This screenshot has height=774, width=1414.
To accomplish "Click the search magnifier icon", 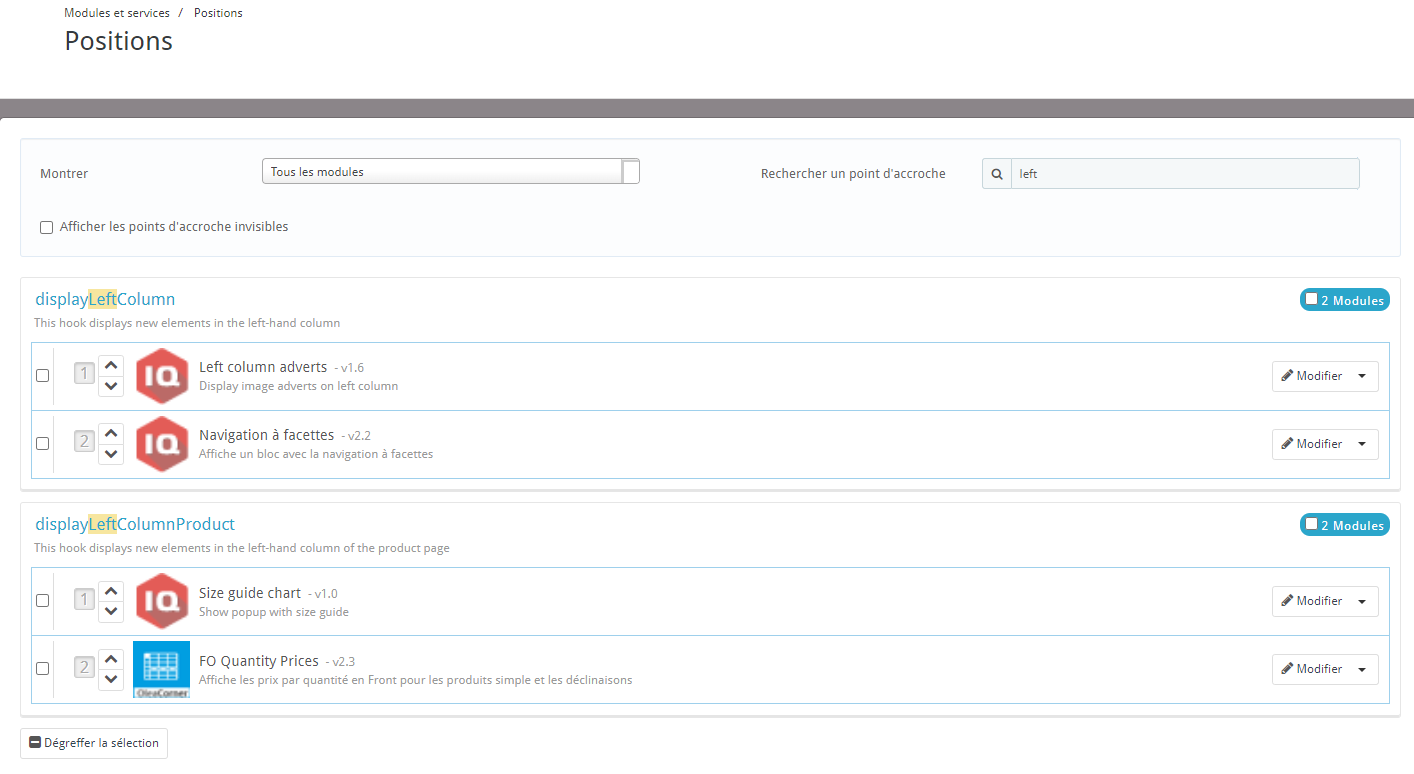I will click(x=997, y=174).
